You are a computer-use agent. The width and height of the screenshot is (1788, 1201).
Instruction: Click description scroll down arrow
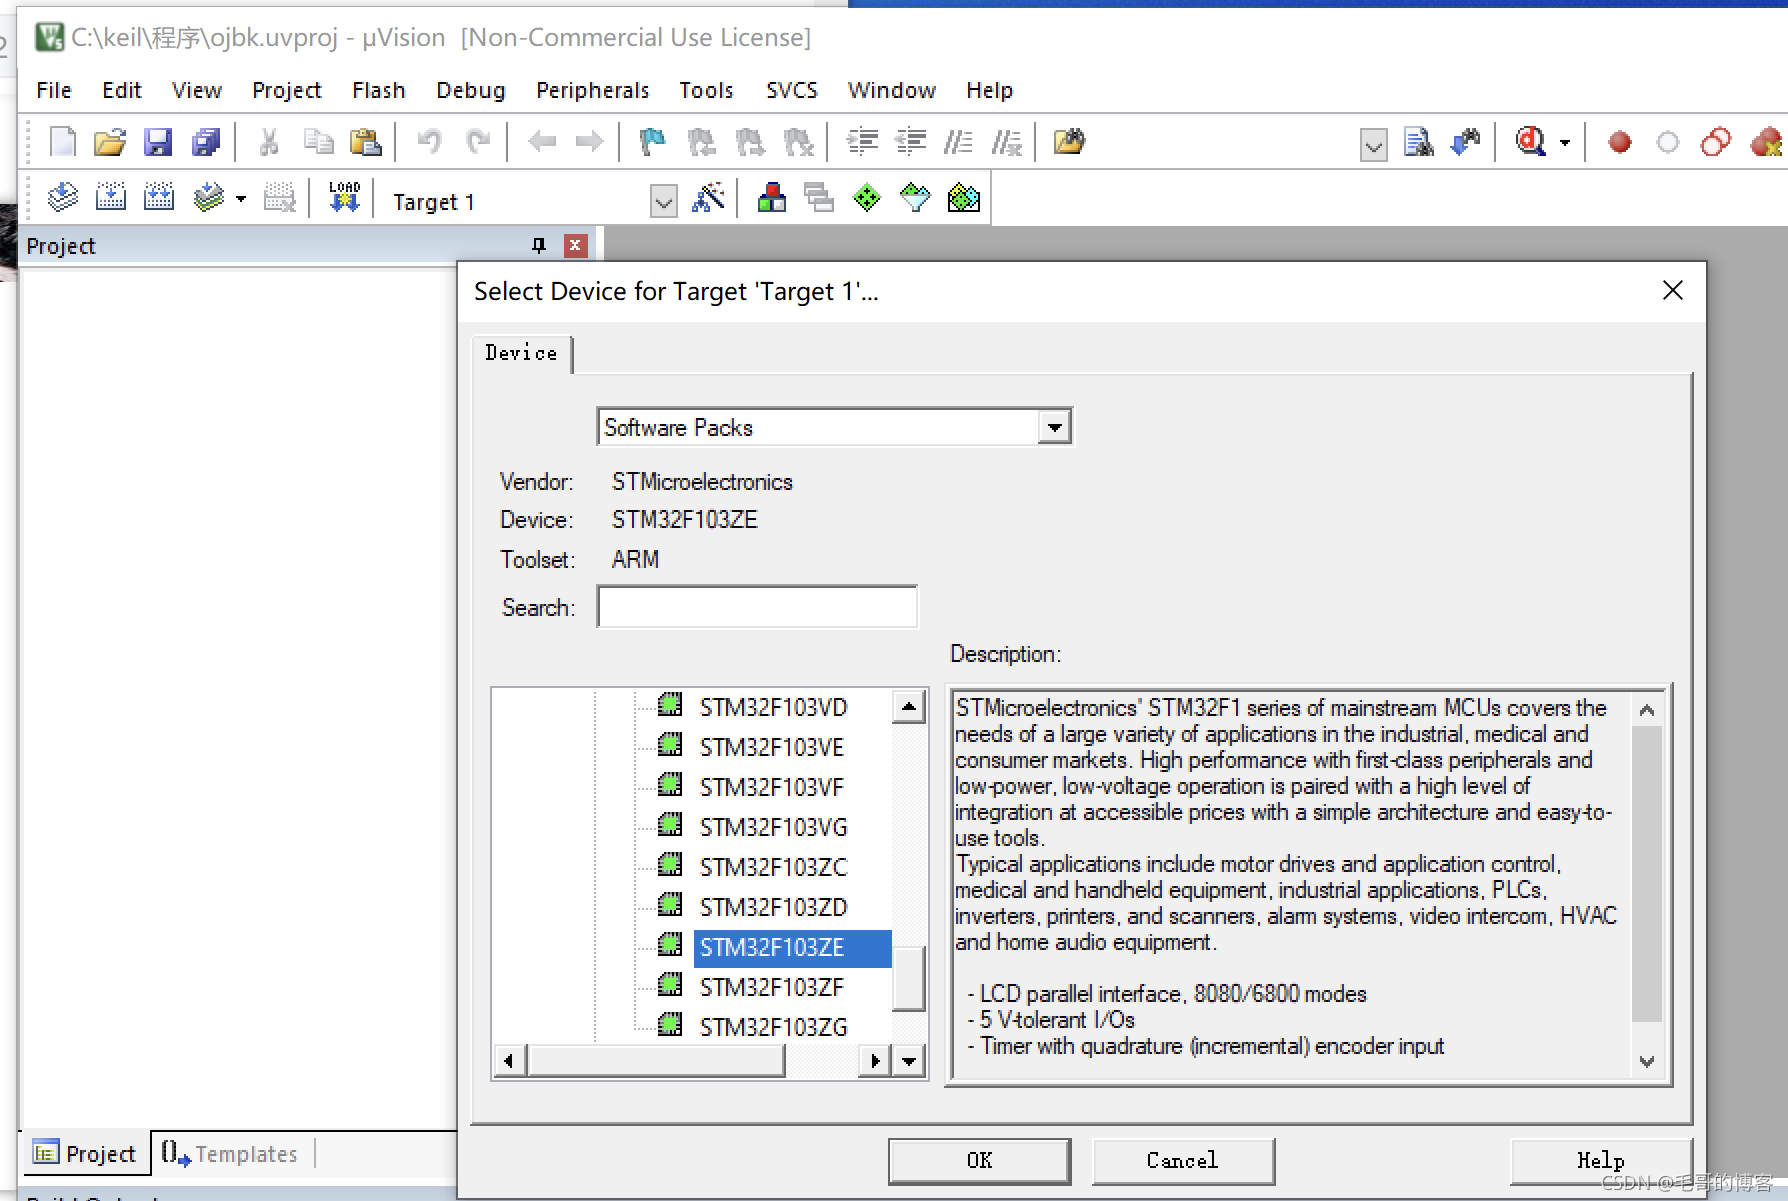[1647, 1061]
